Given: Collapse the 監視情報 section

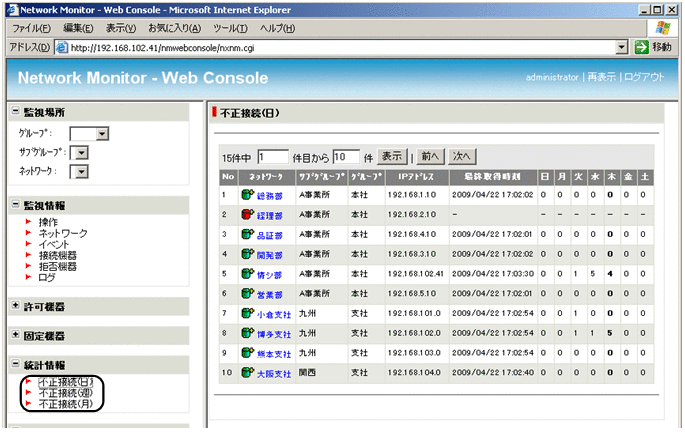Looking at the screenshot, I should [x=15, y=204].
